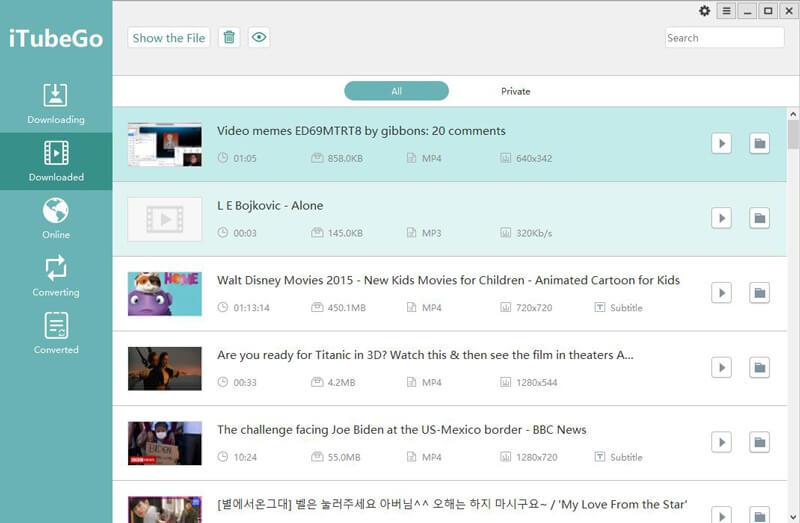Screen dimensions: 800x523
Task: Click the 55.0MB file size value
Action: tap(344, 457)
